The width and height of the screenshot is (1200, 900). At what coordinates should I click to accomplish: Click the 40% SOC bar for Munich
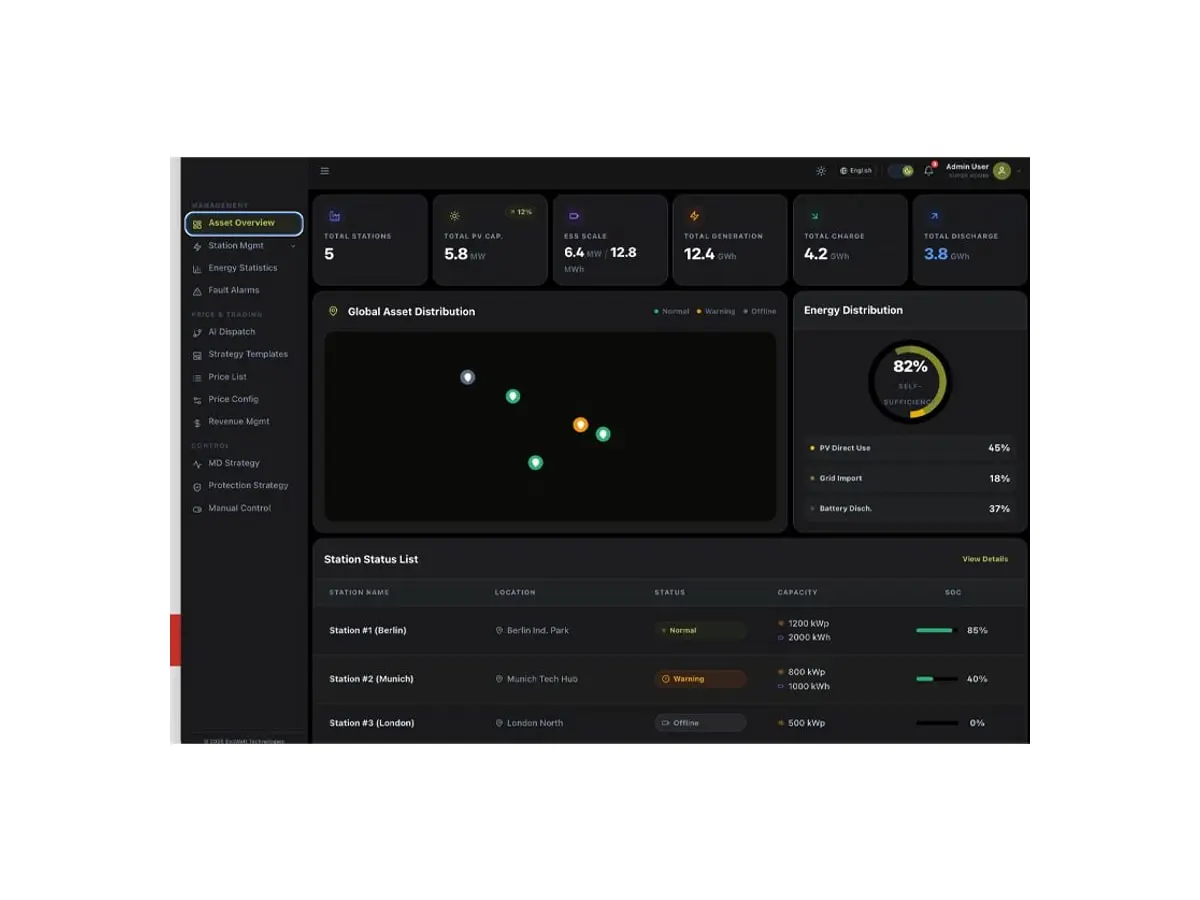pyautogui.click(x=937, y=679)
